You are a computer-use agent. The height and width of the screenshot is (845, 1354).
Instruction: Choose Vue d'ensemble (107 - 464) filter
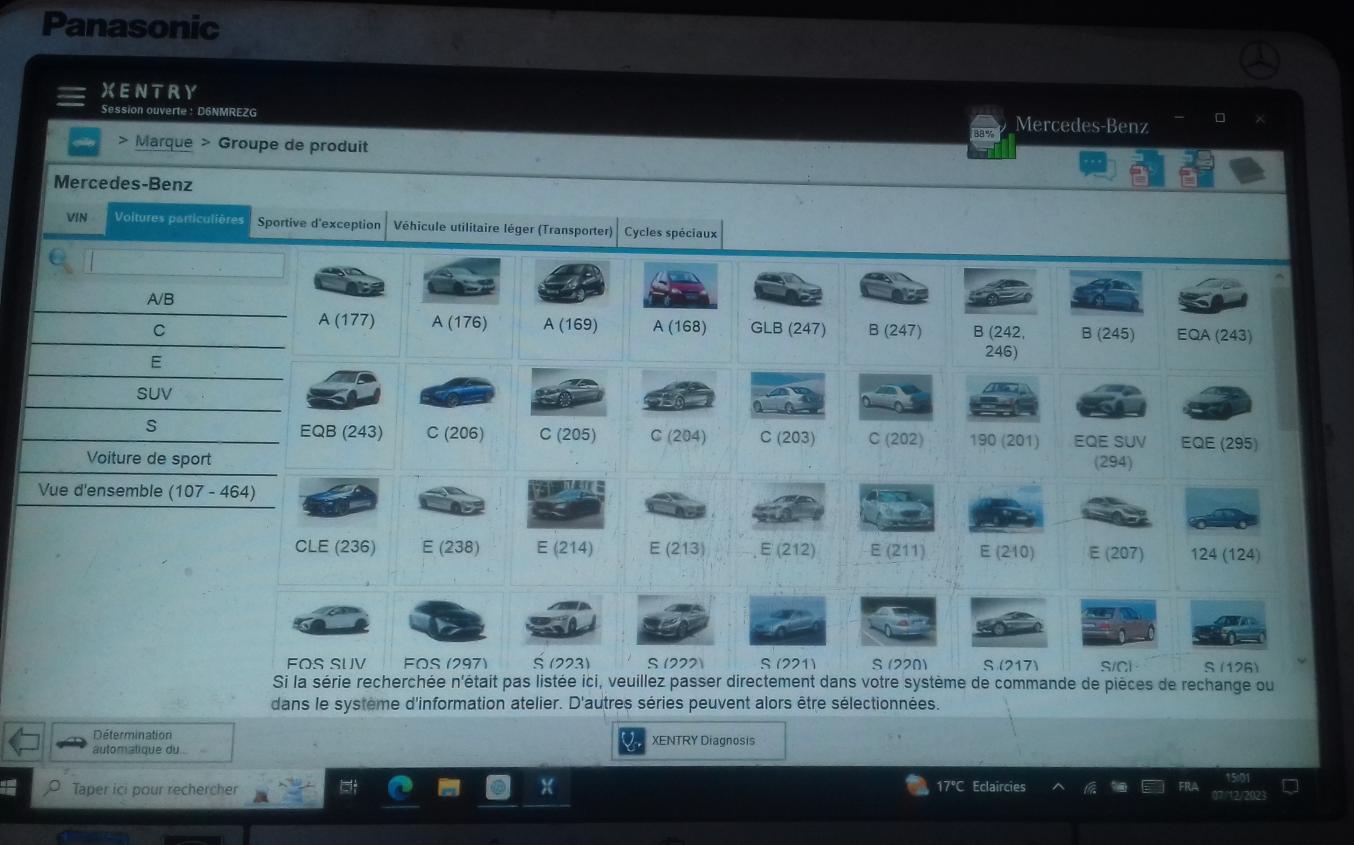click(146, 491)
